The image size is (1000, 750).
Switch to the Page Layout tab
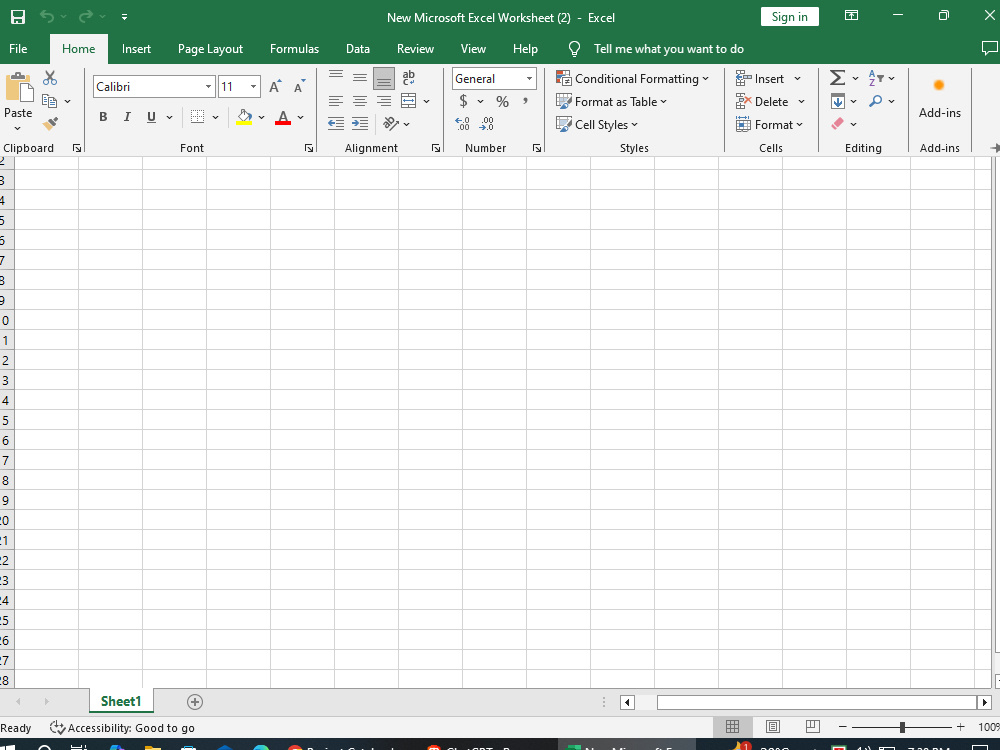click(210, 49)
